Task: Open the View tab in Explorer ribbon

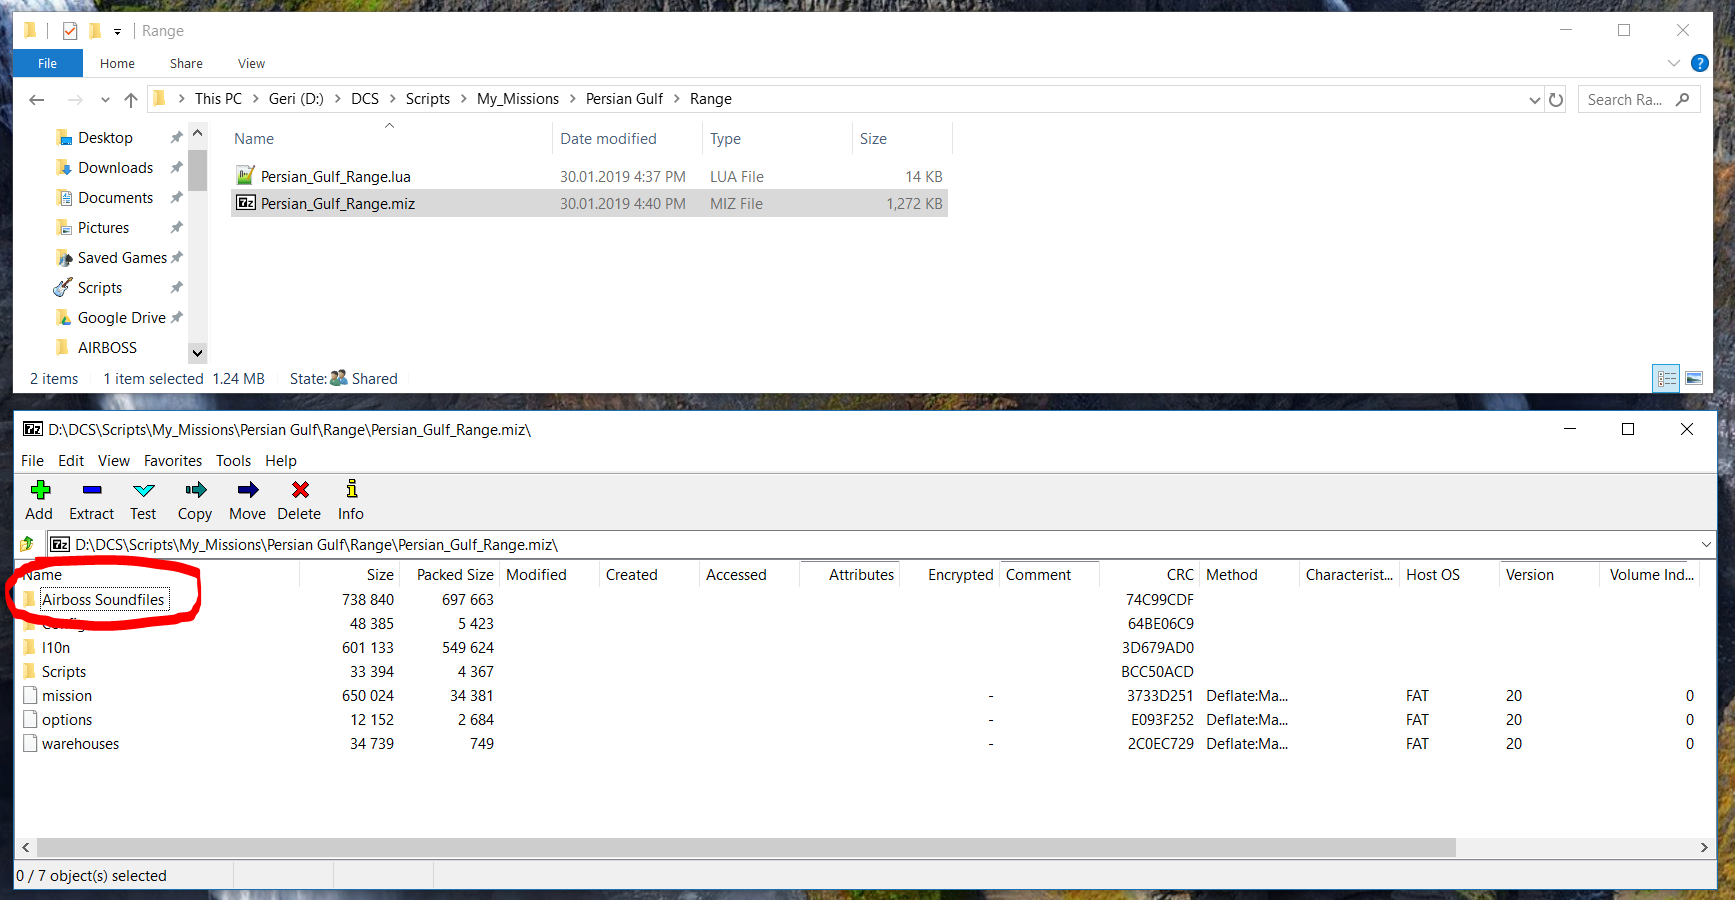Action: (251, 64)
